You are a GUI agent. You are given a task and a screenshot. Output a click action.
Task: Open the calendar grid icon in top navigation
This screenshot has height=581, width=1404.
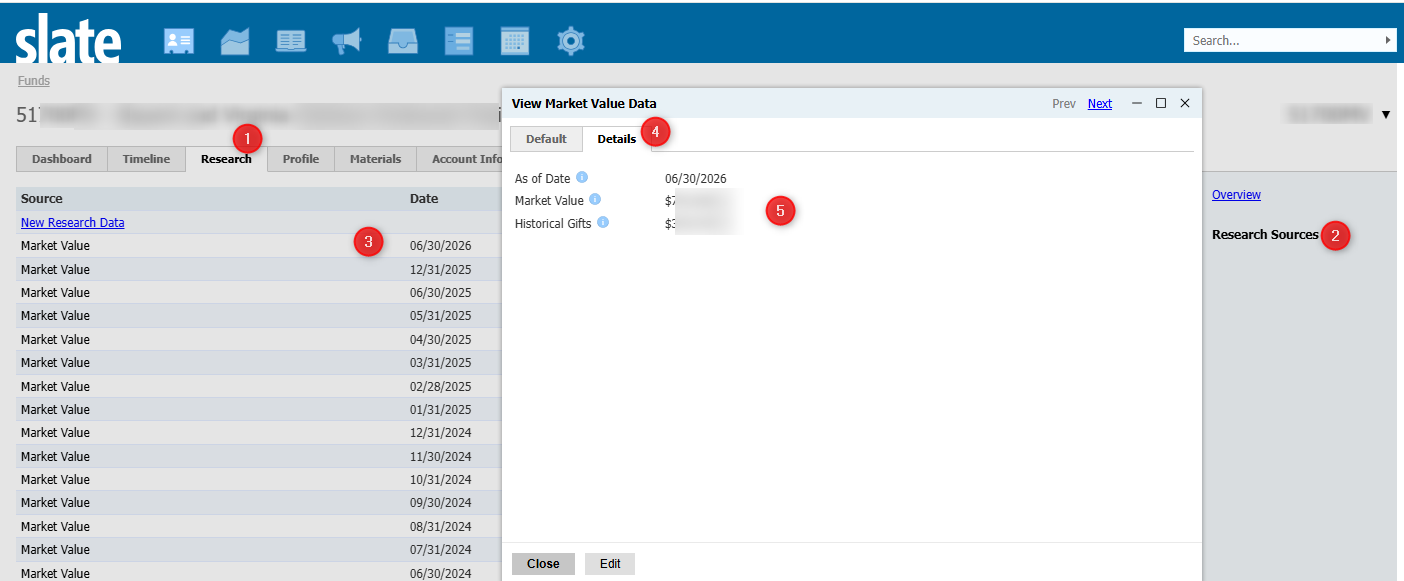pyautogui.click(x=515, y=41)
